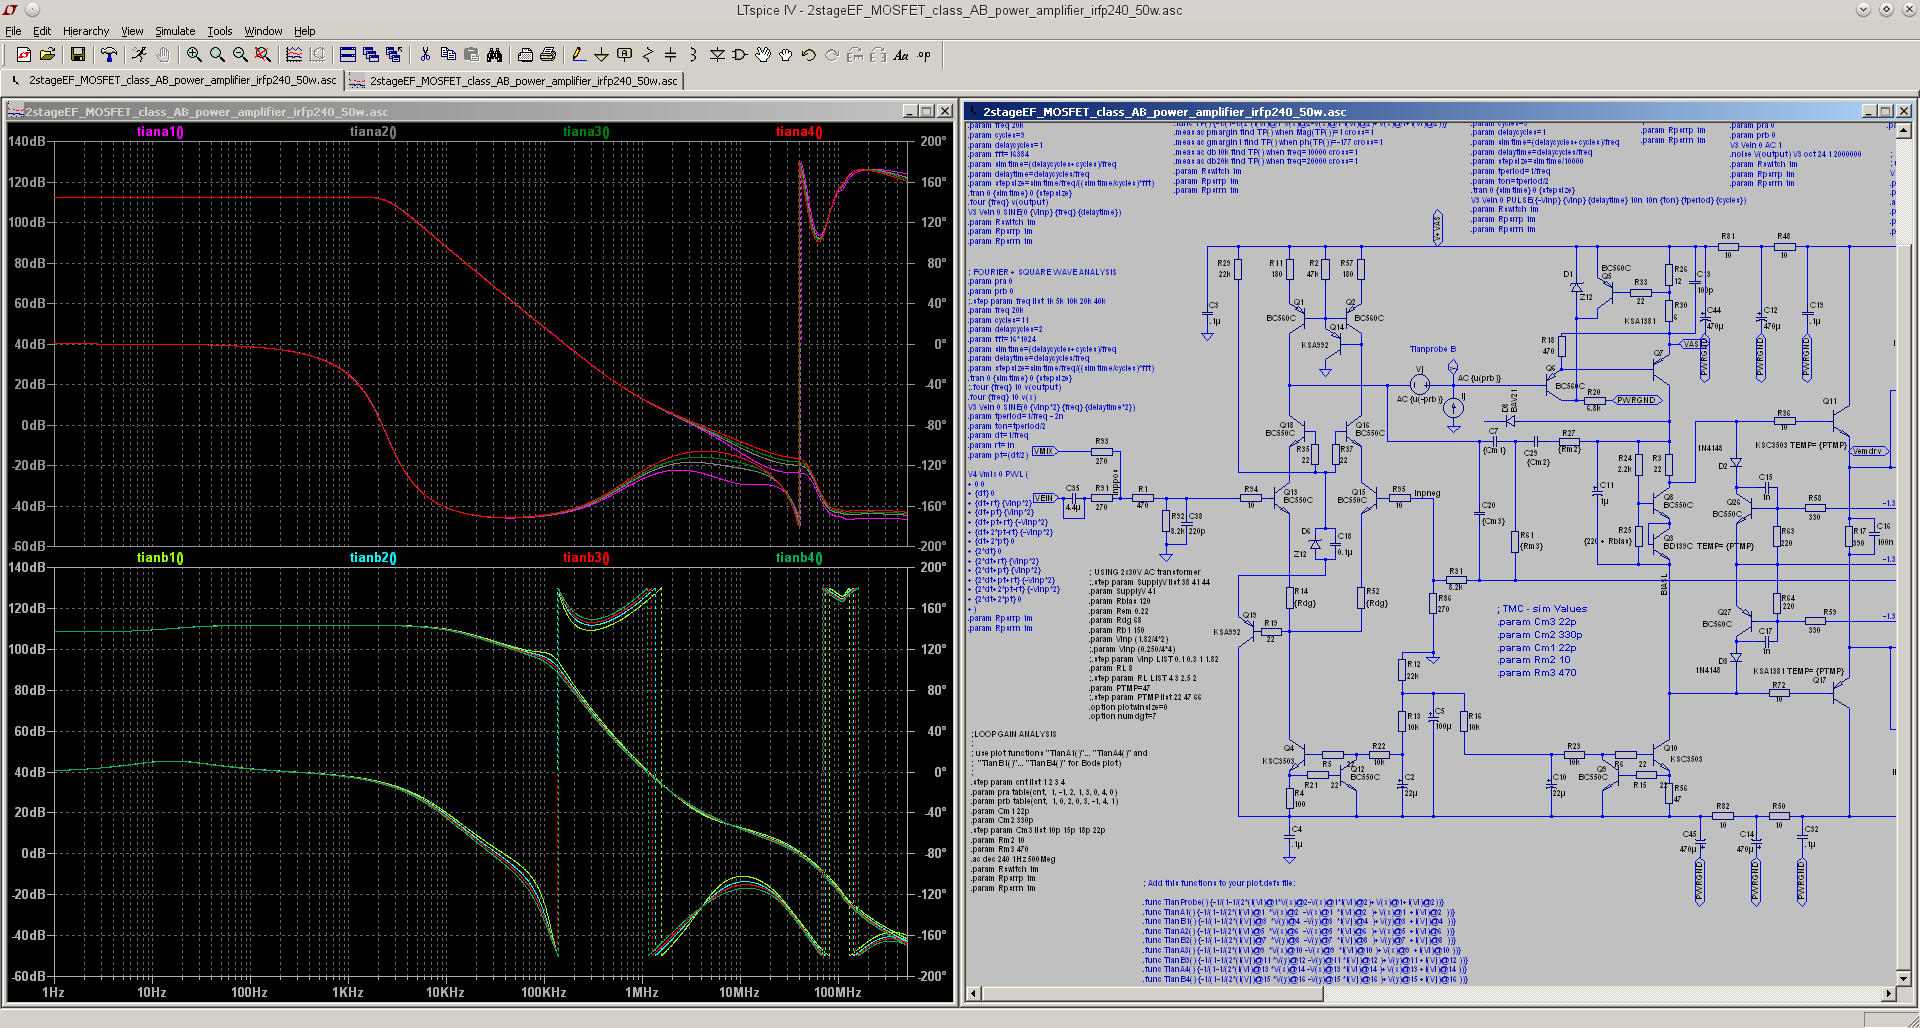Zoom to fit with crossed magnifier icon
This screenshot has height=1028, width=1920.
(x=263, y=55)
